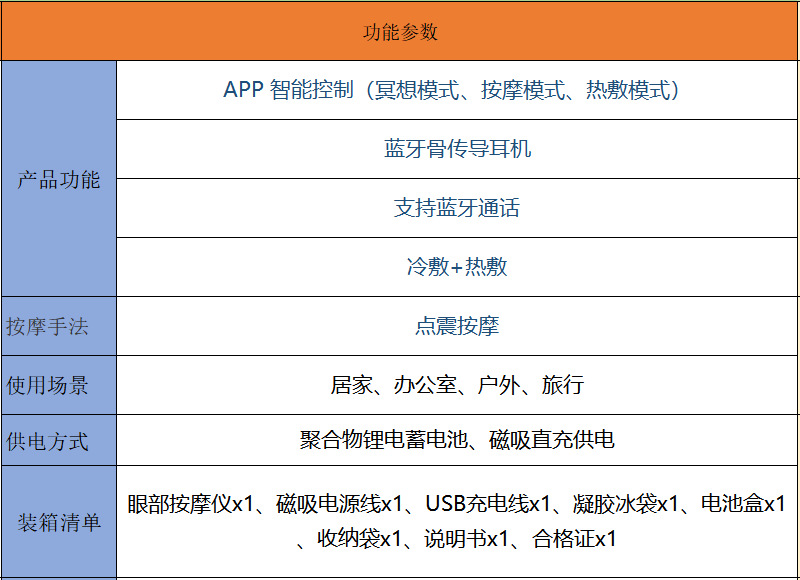Click the text 眼部按摩仪x1
The width and height of the screenshot is (800, 580).
pos(179,497)
